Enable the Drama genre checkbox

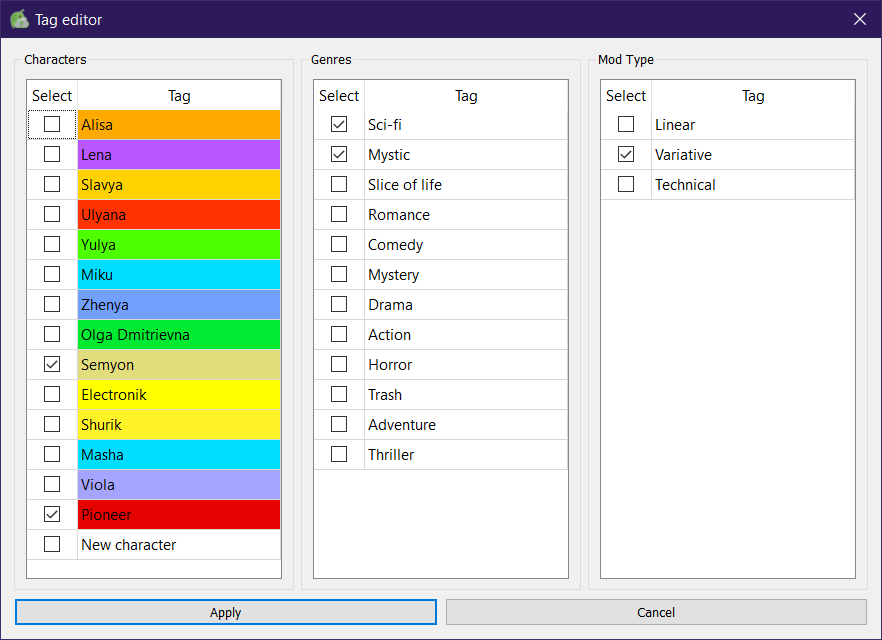point(339,304)
